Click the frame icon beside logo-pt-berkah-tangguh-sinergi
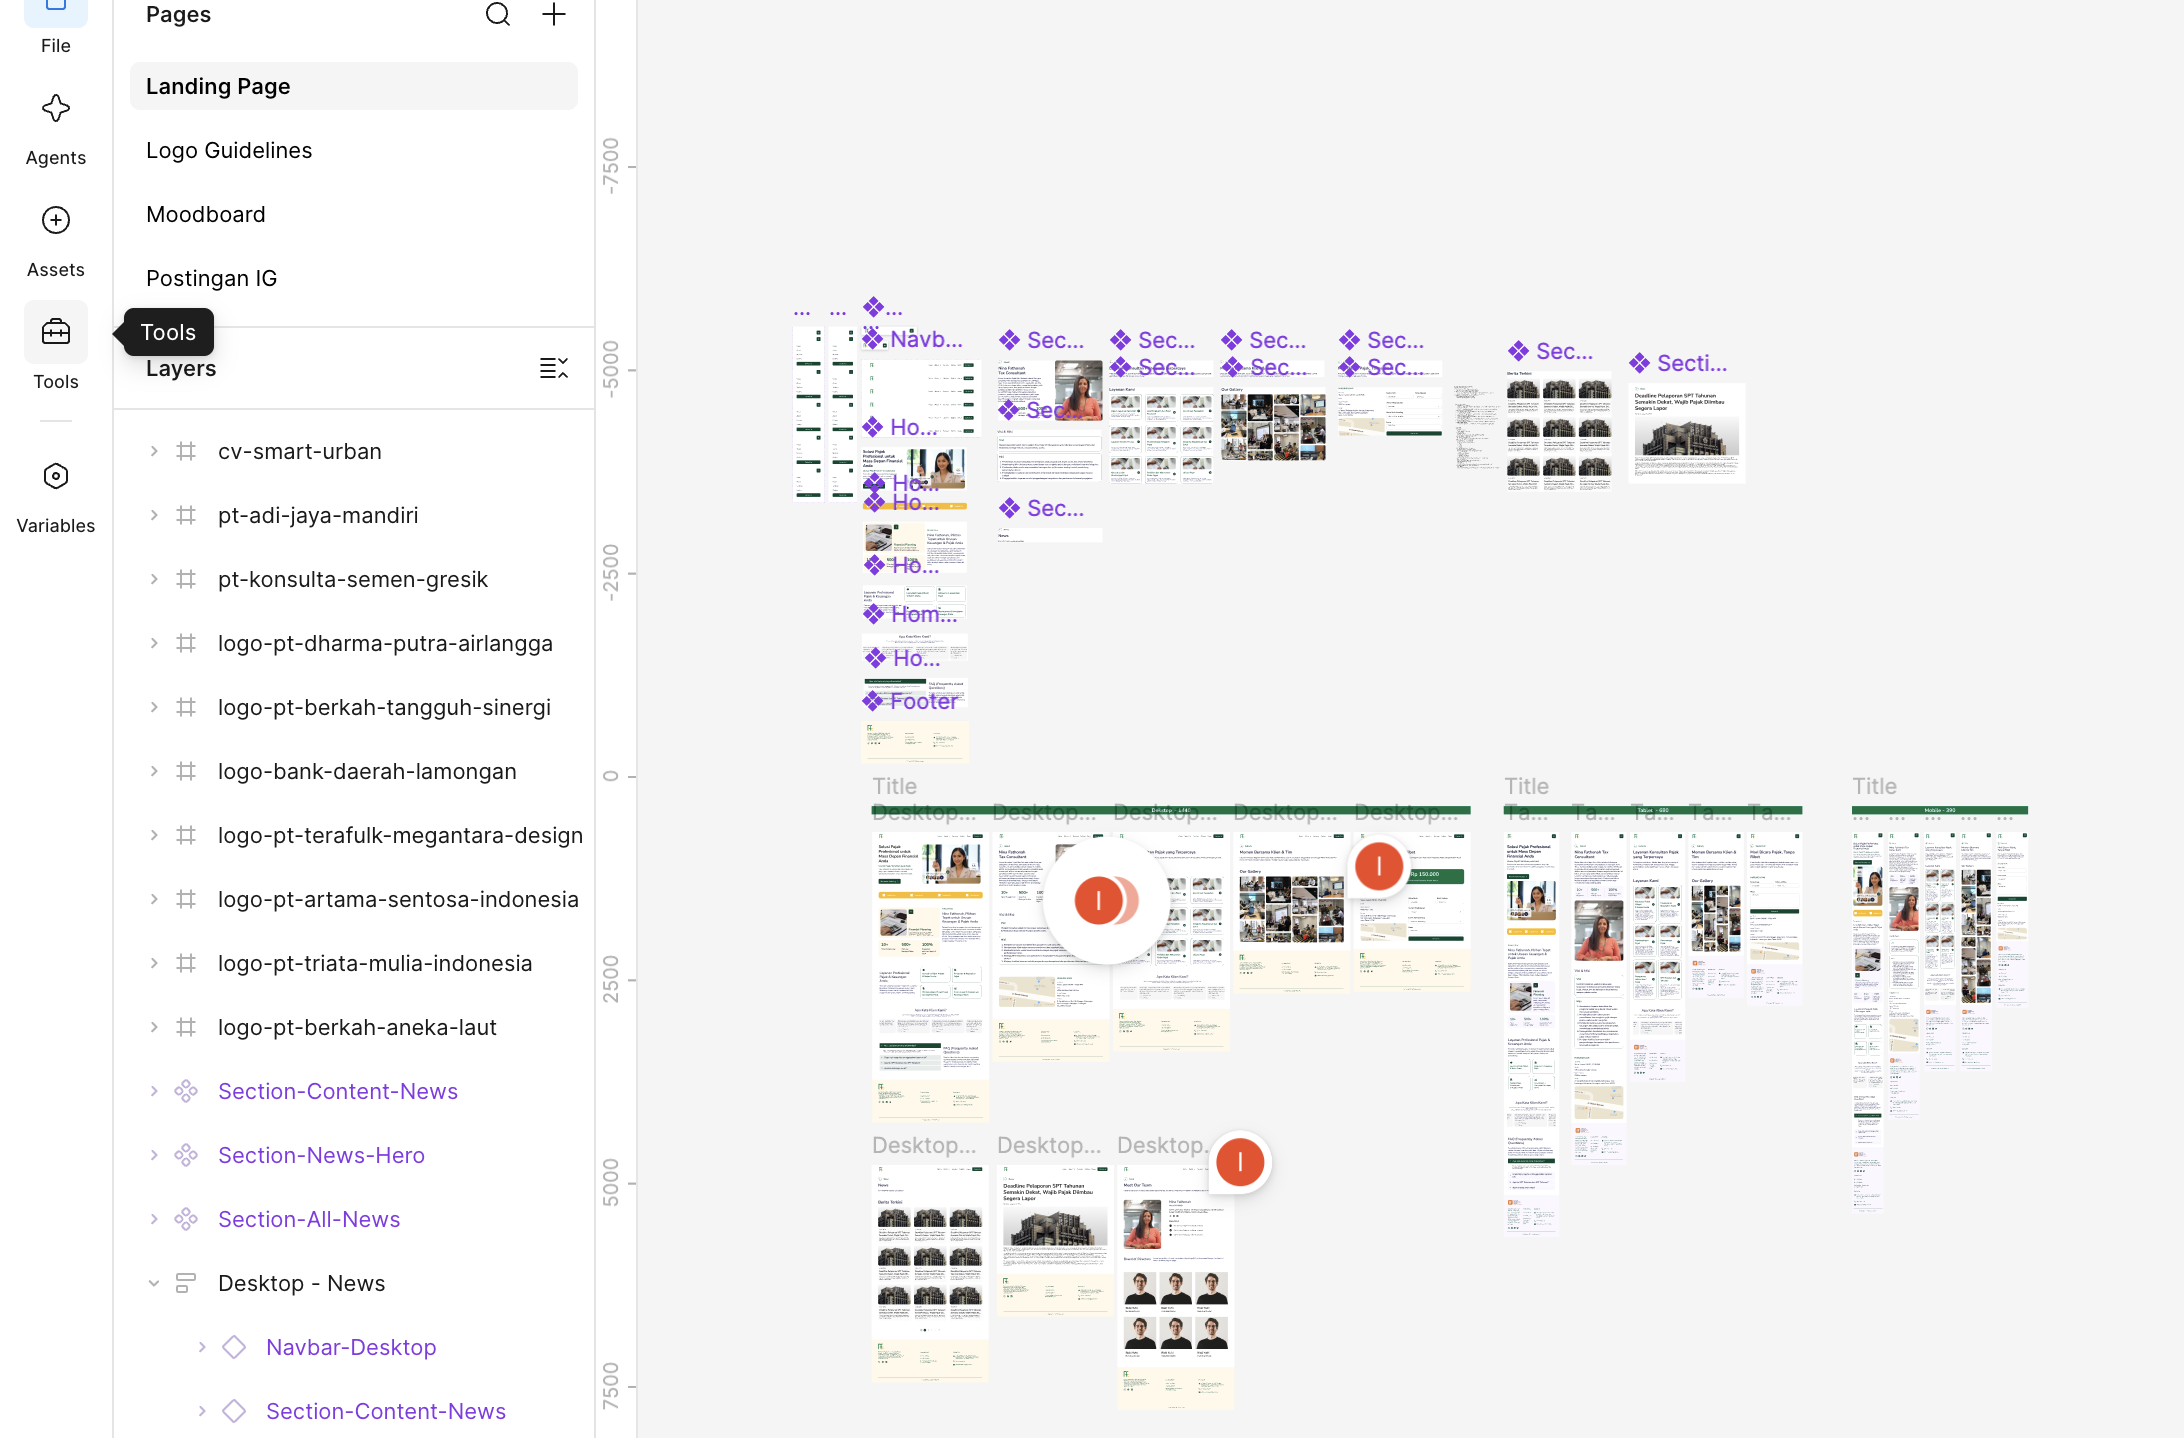Viewport: 2184px width, 1438px height. [186, 708]
